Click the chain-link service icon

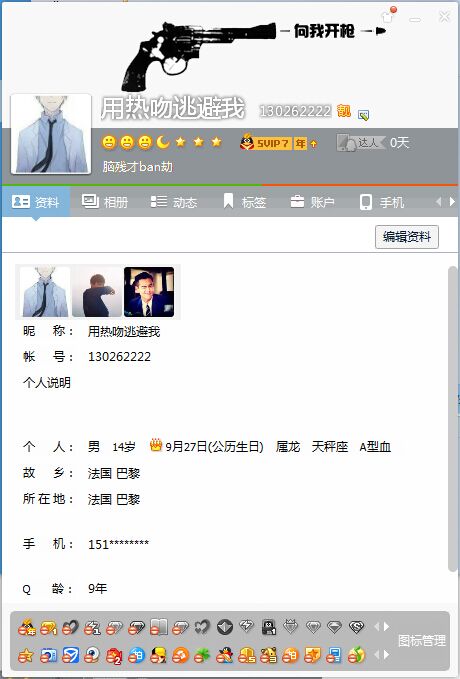click(x=70, y=627)
